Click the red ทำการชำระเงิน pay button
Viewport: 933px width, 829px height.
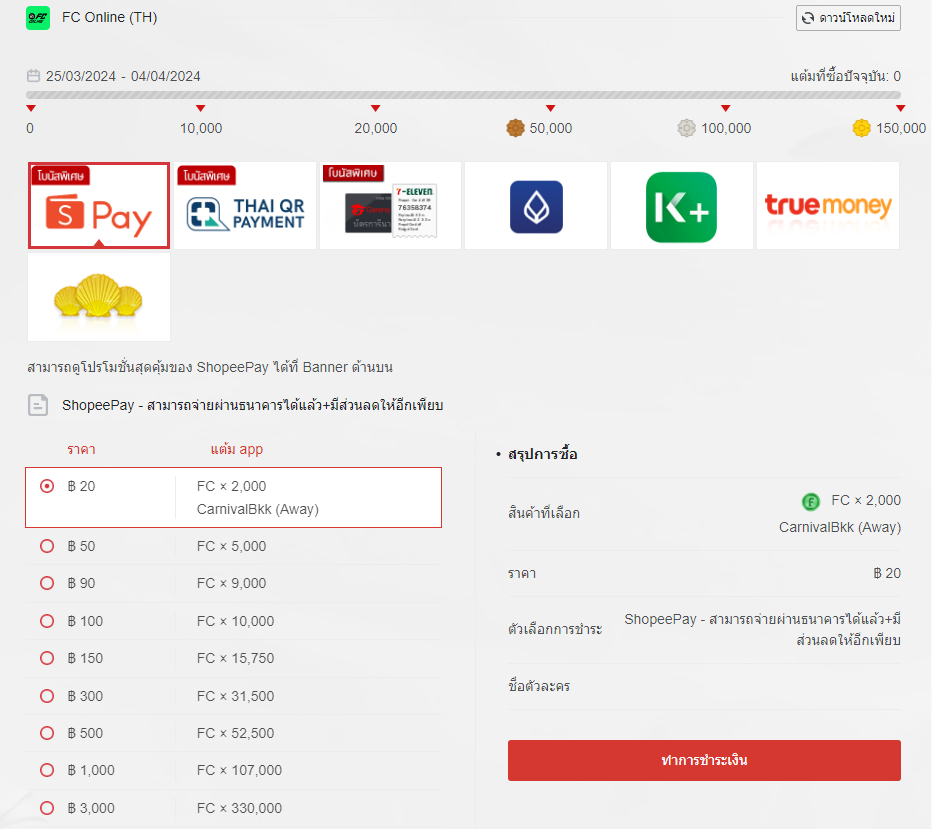(x=704, y=760)
